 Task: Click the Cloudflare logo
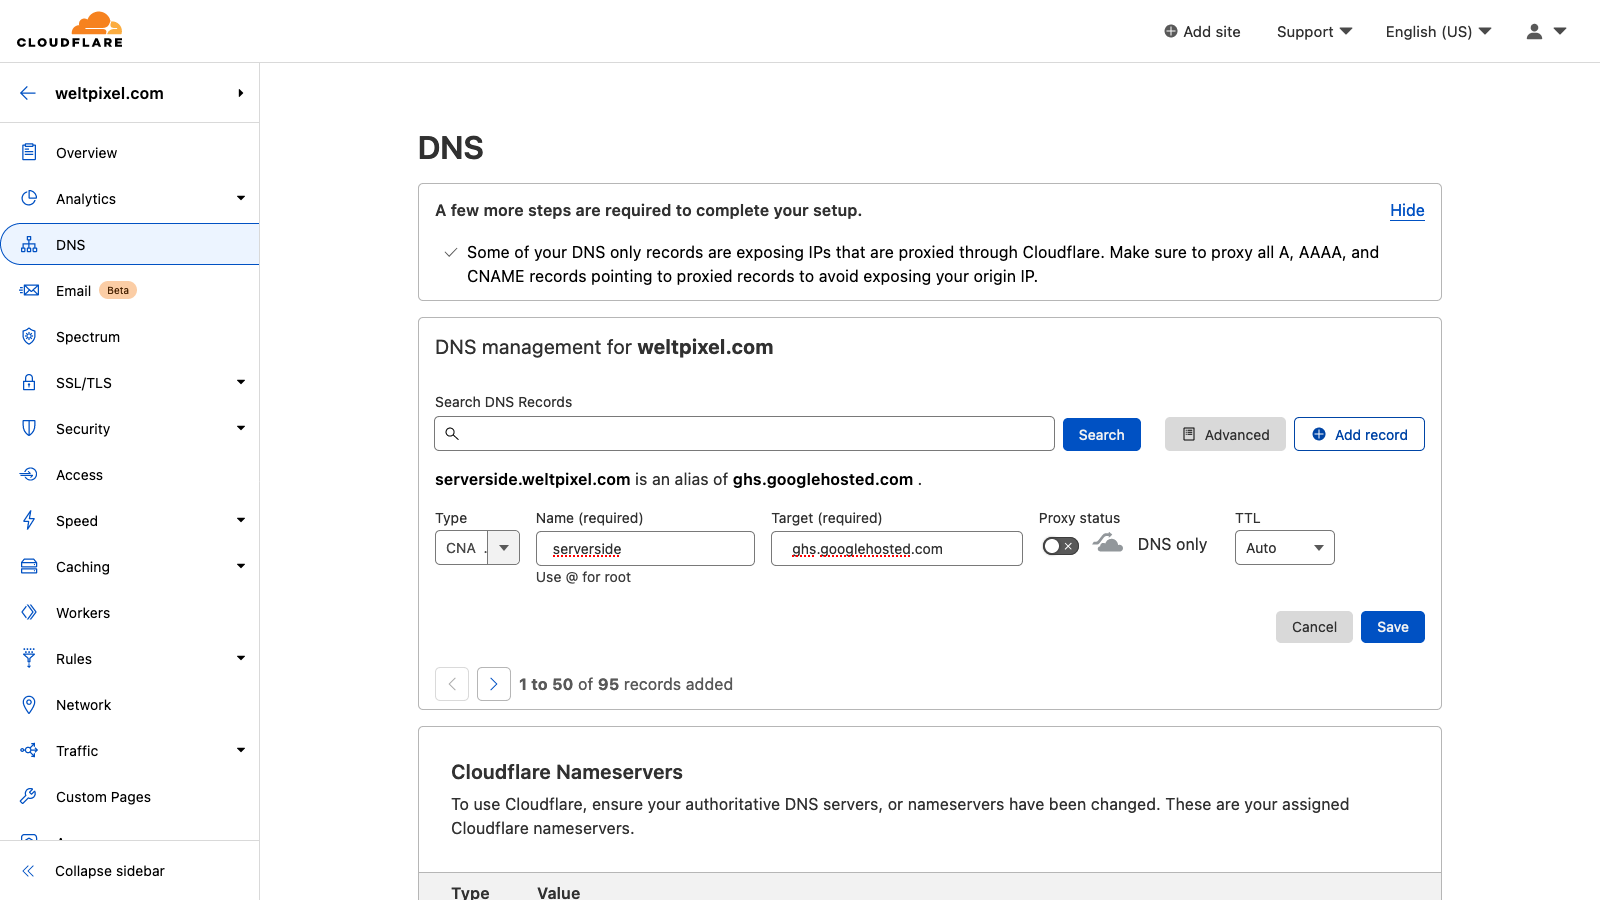click(70, 30)
